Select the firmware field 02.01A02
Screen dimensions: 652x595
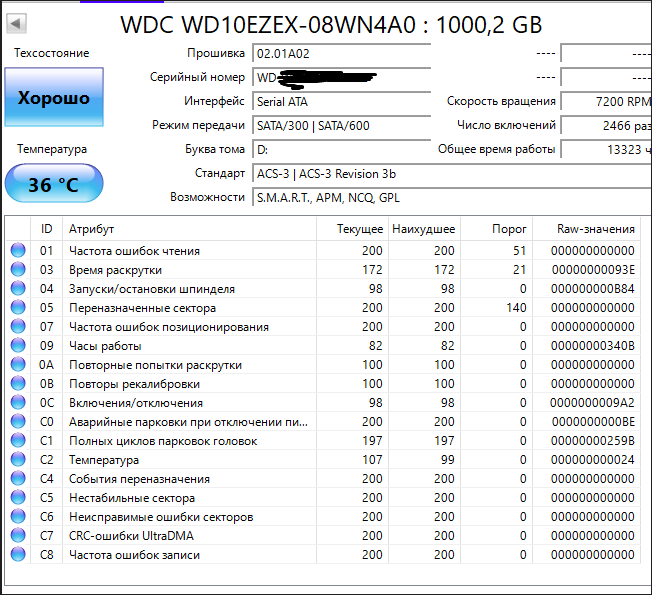click(x=341, y=54)
